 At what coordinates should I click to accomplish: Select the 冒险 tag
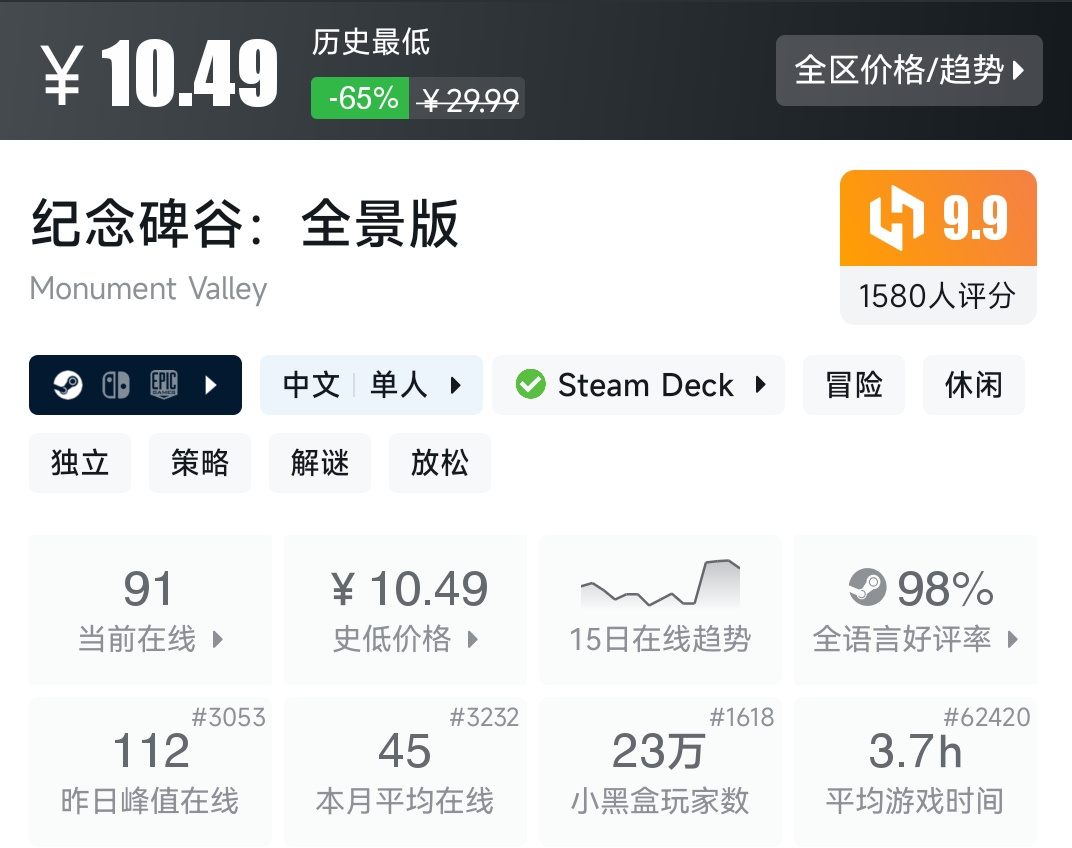pos(854,385)
